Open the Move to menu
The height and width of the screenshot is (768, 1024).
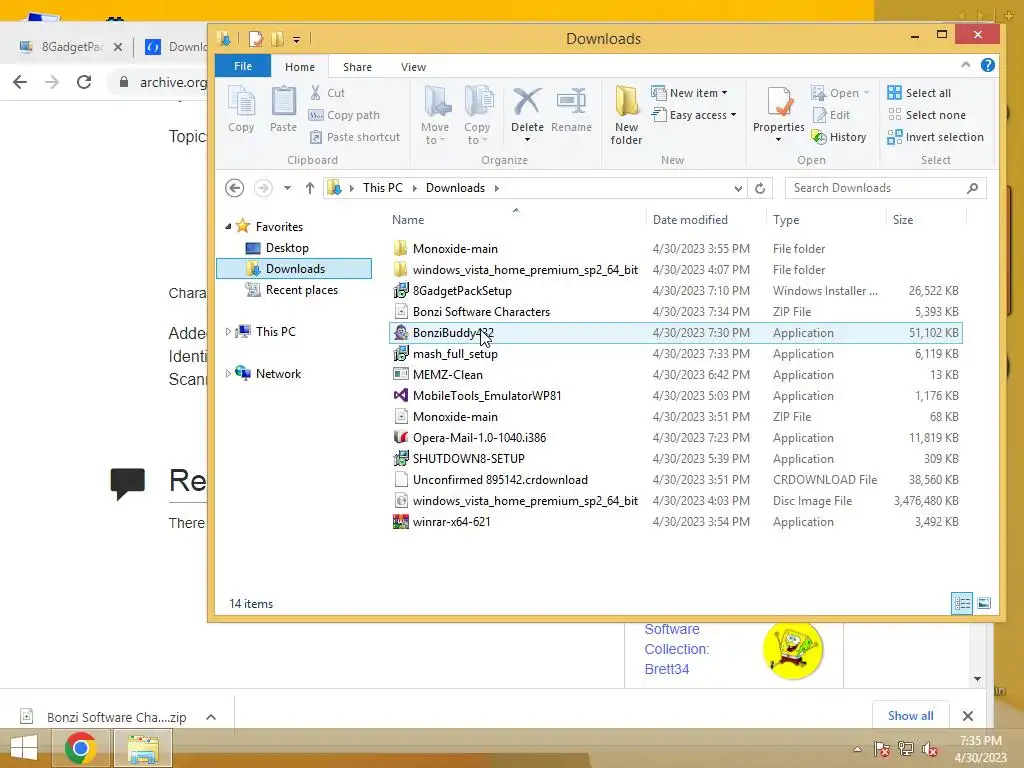(x=435, y=116)
